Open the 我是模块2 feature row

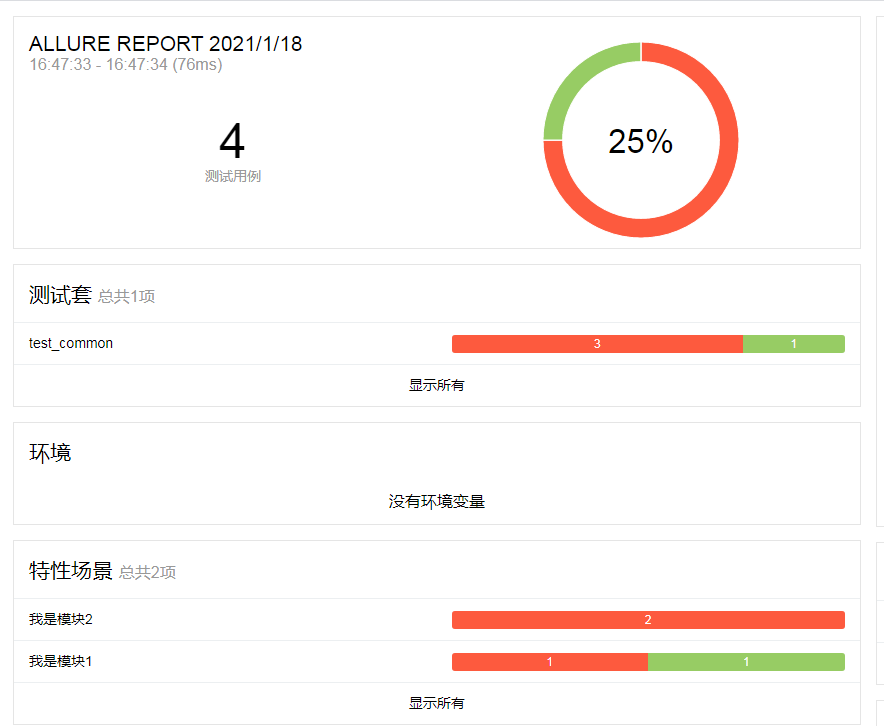coord(436,619)
